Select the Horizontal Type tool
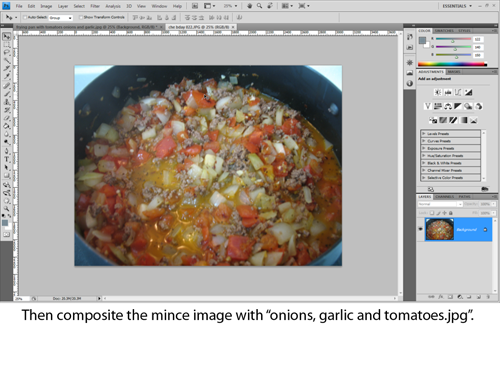Viewport: 500px width, 376px height. coord(7,159)
